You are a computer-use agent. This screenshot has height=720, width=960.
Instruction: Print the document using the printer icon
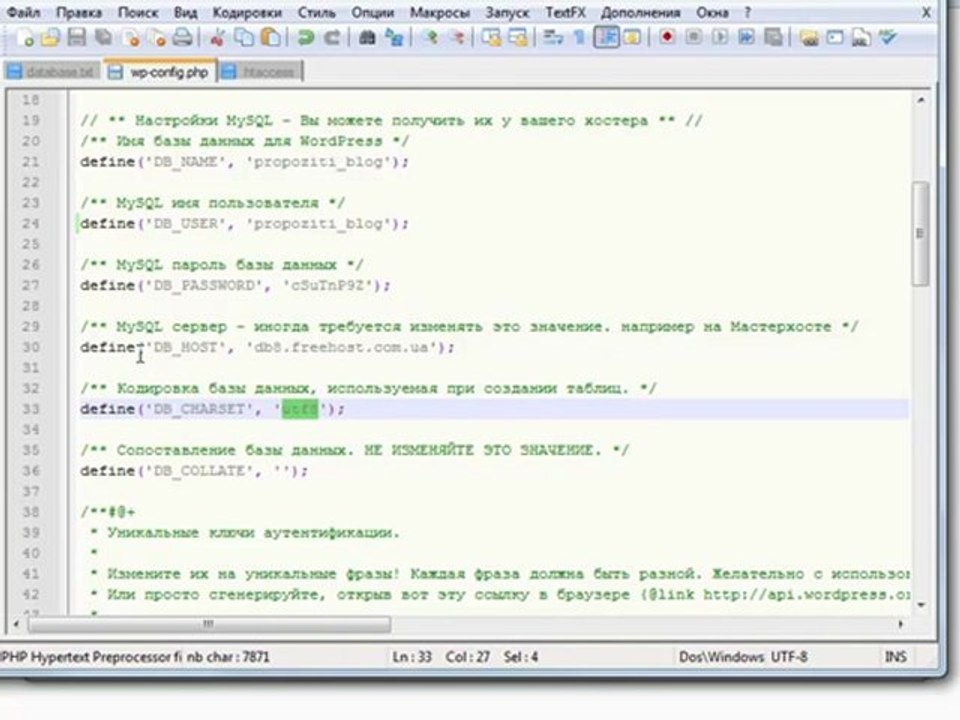[182, 38]
